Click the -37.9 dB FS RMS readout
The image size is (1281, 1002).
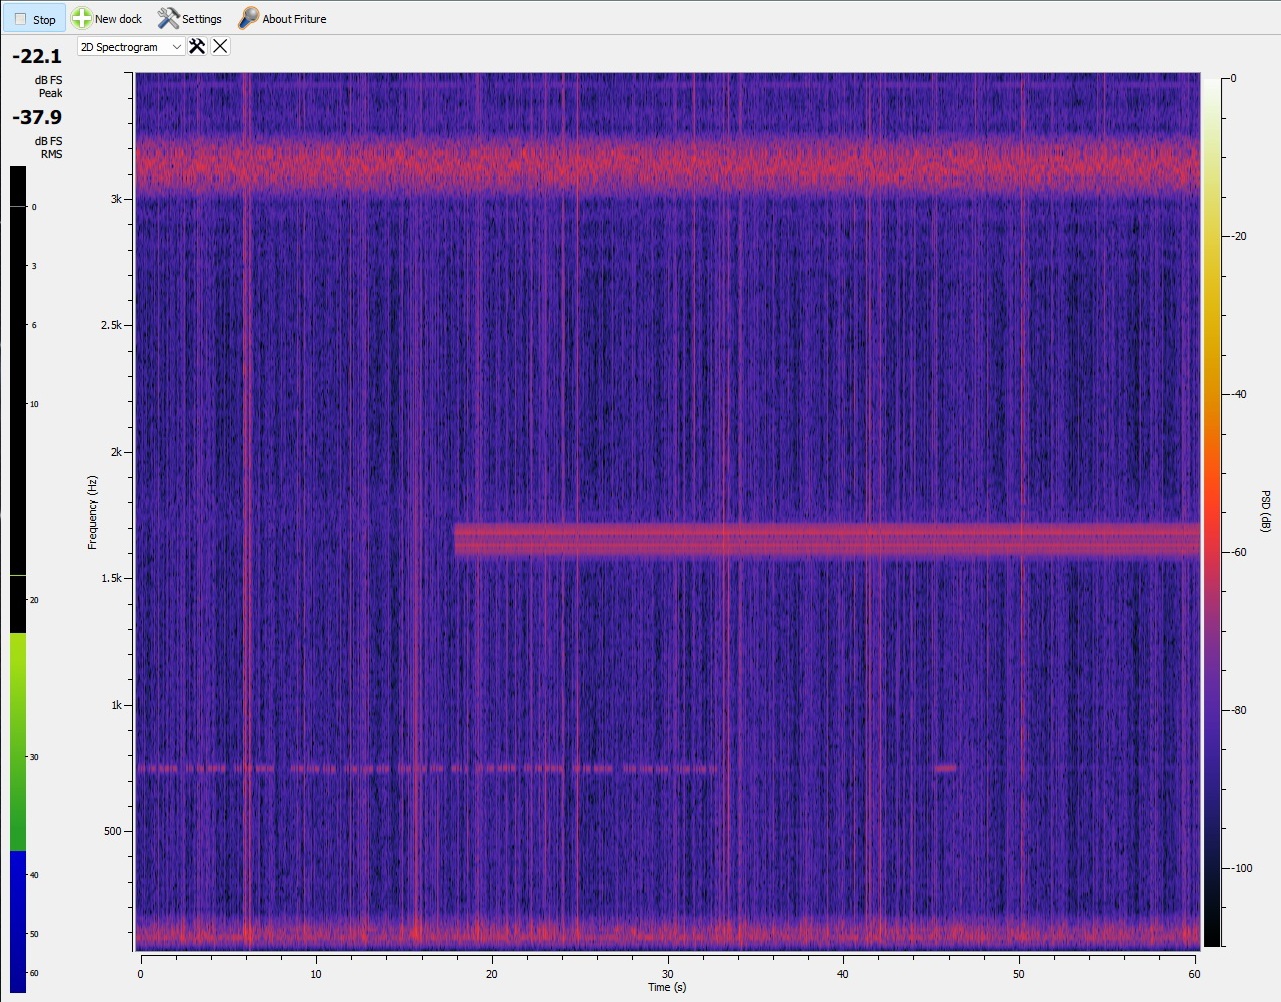pyautogui.click(x=37, y=118)
